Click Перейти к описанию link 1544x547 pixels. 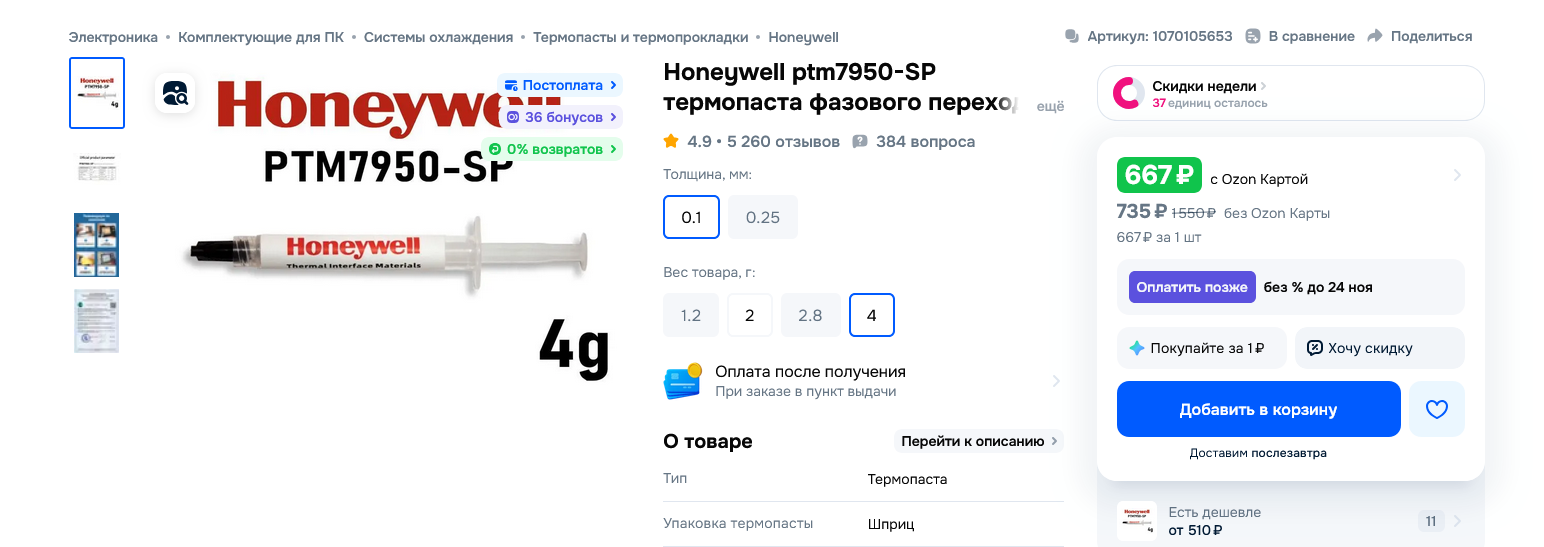(x=978, y=441)
